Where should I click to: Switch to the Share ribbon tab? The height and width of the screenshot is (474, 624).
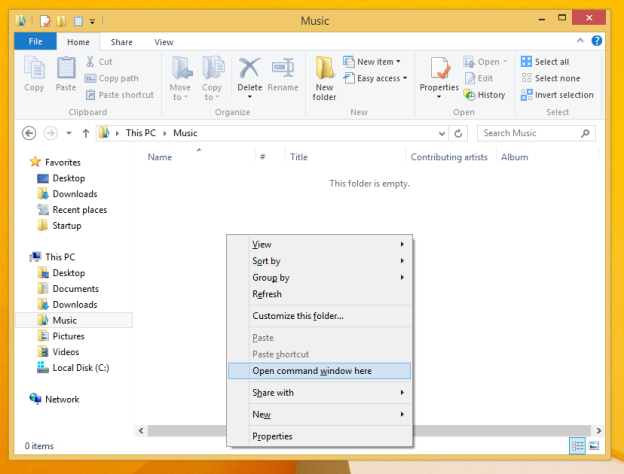121,42
